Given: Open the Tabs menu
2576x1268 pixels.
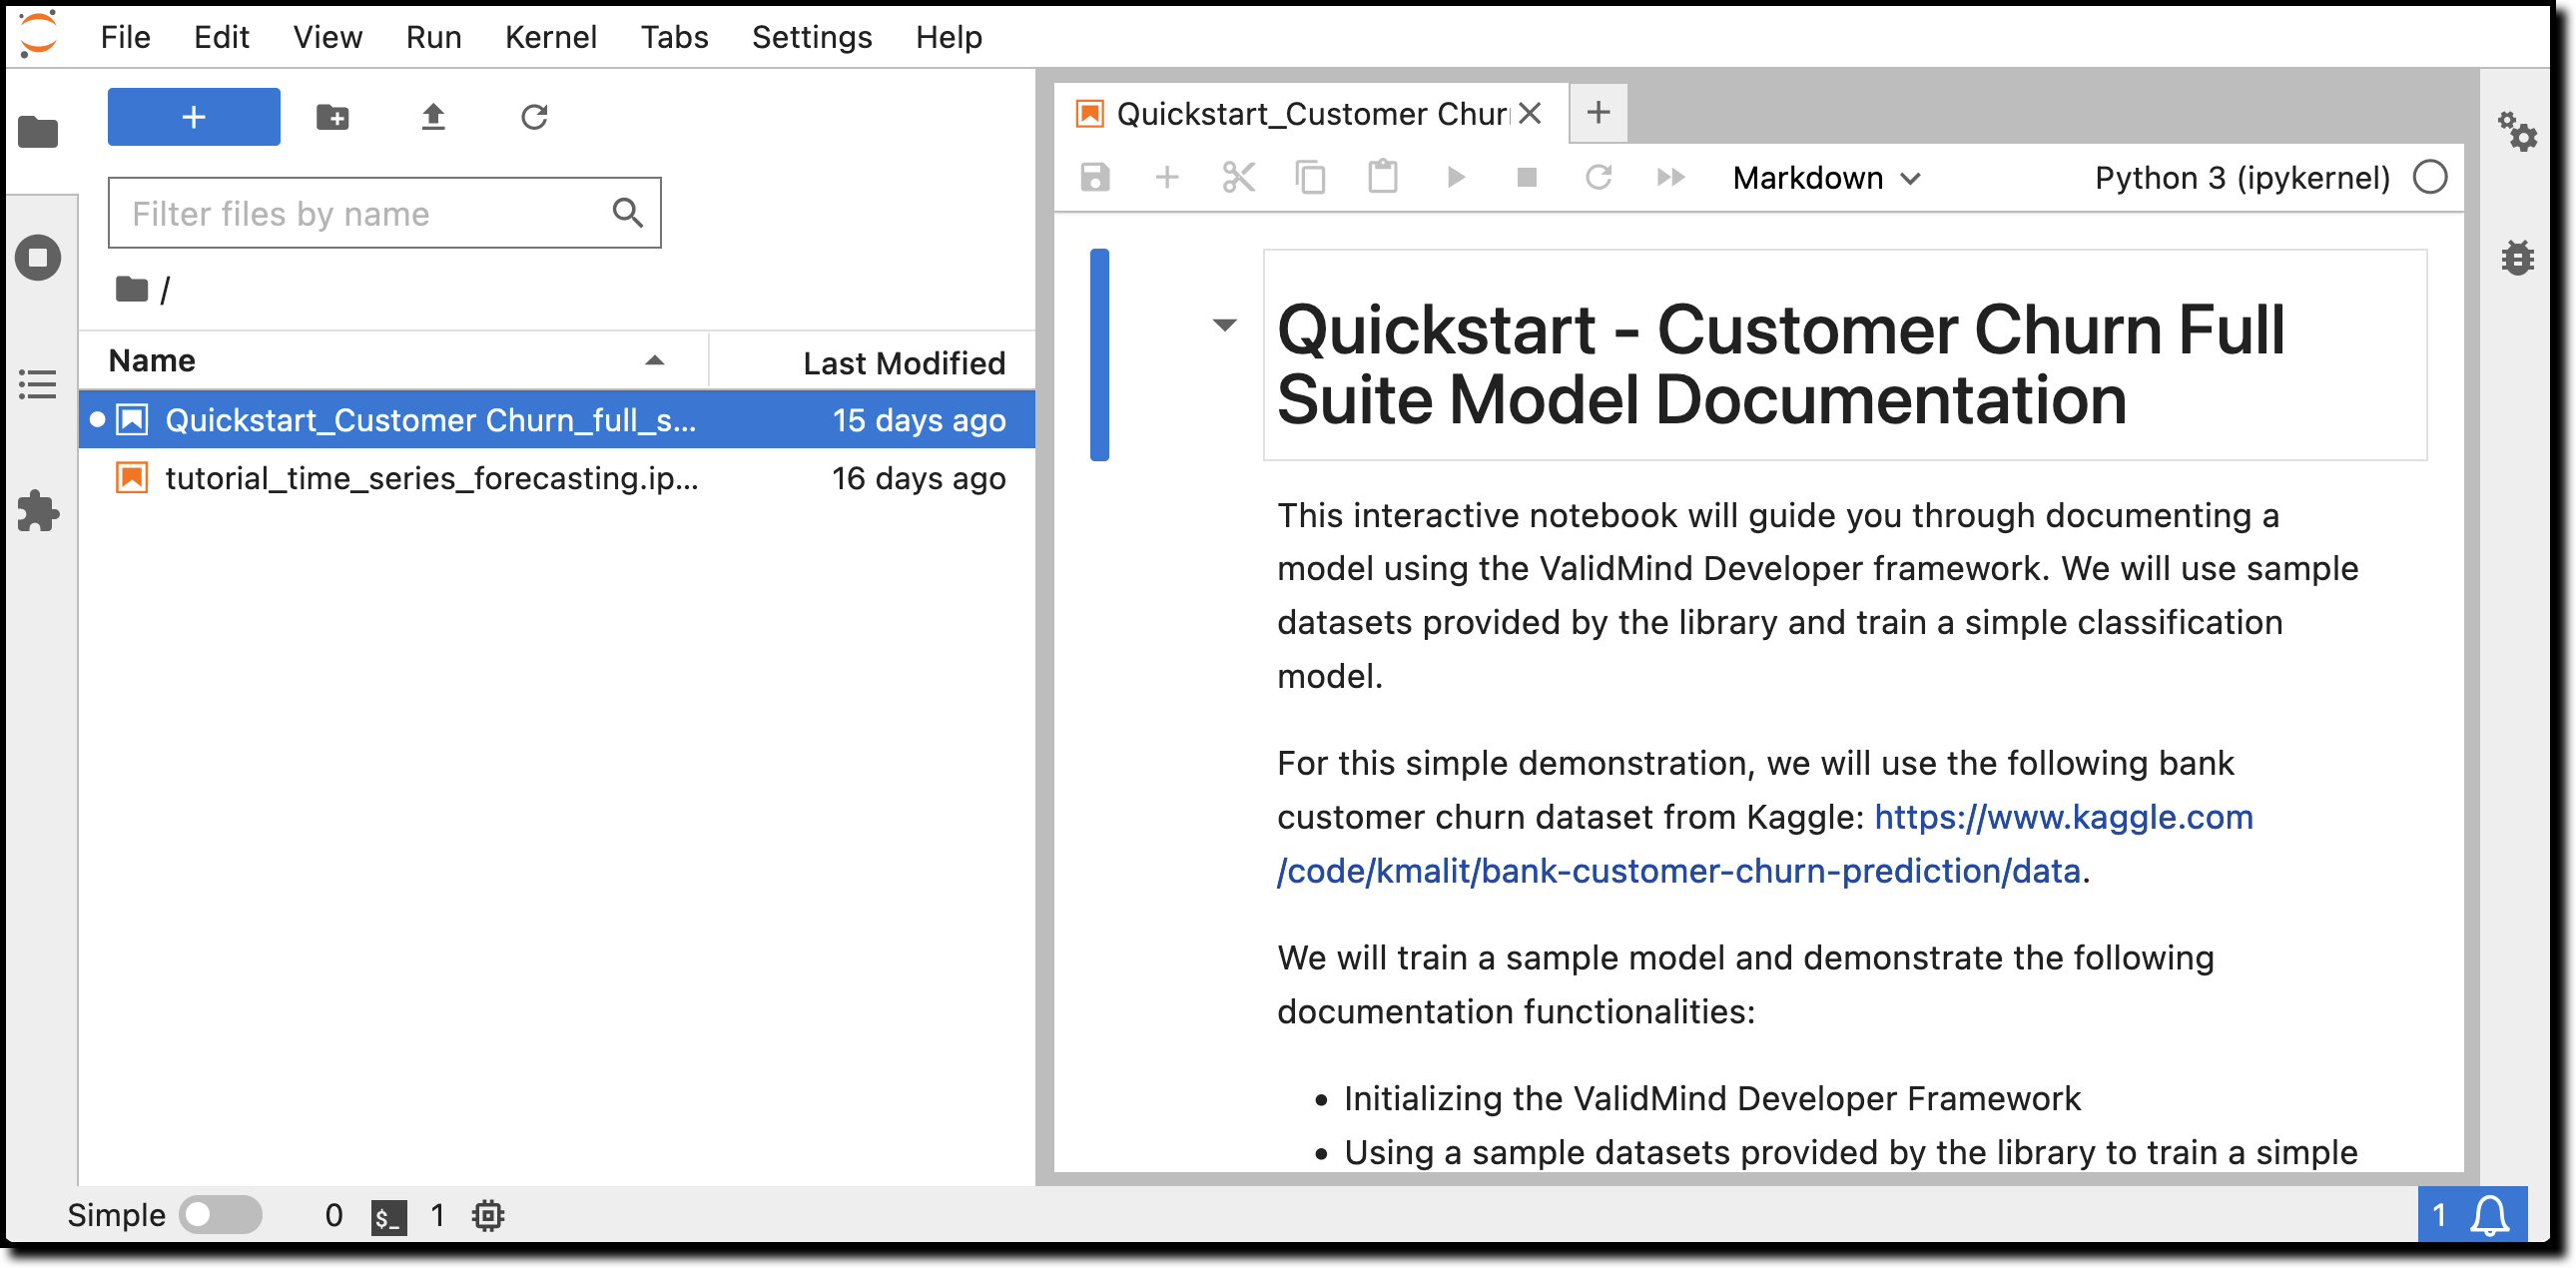Looking at the screenshot, I should (x=674, y=37).
